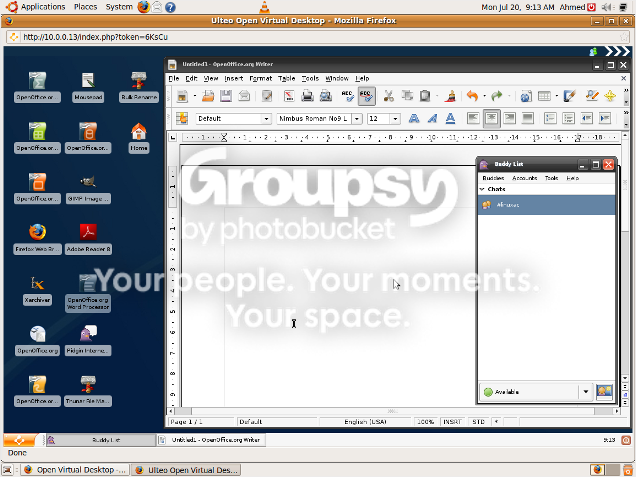Open Adobe Reader 8 desktop icon

point(88,239)
